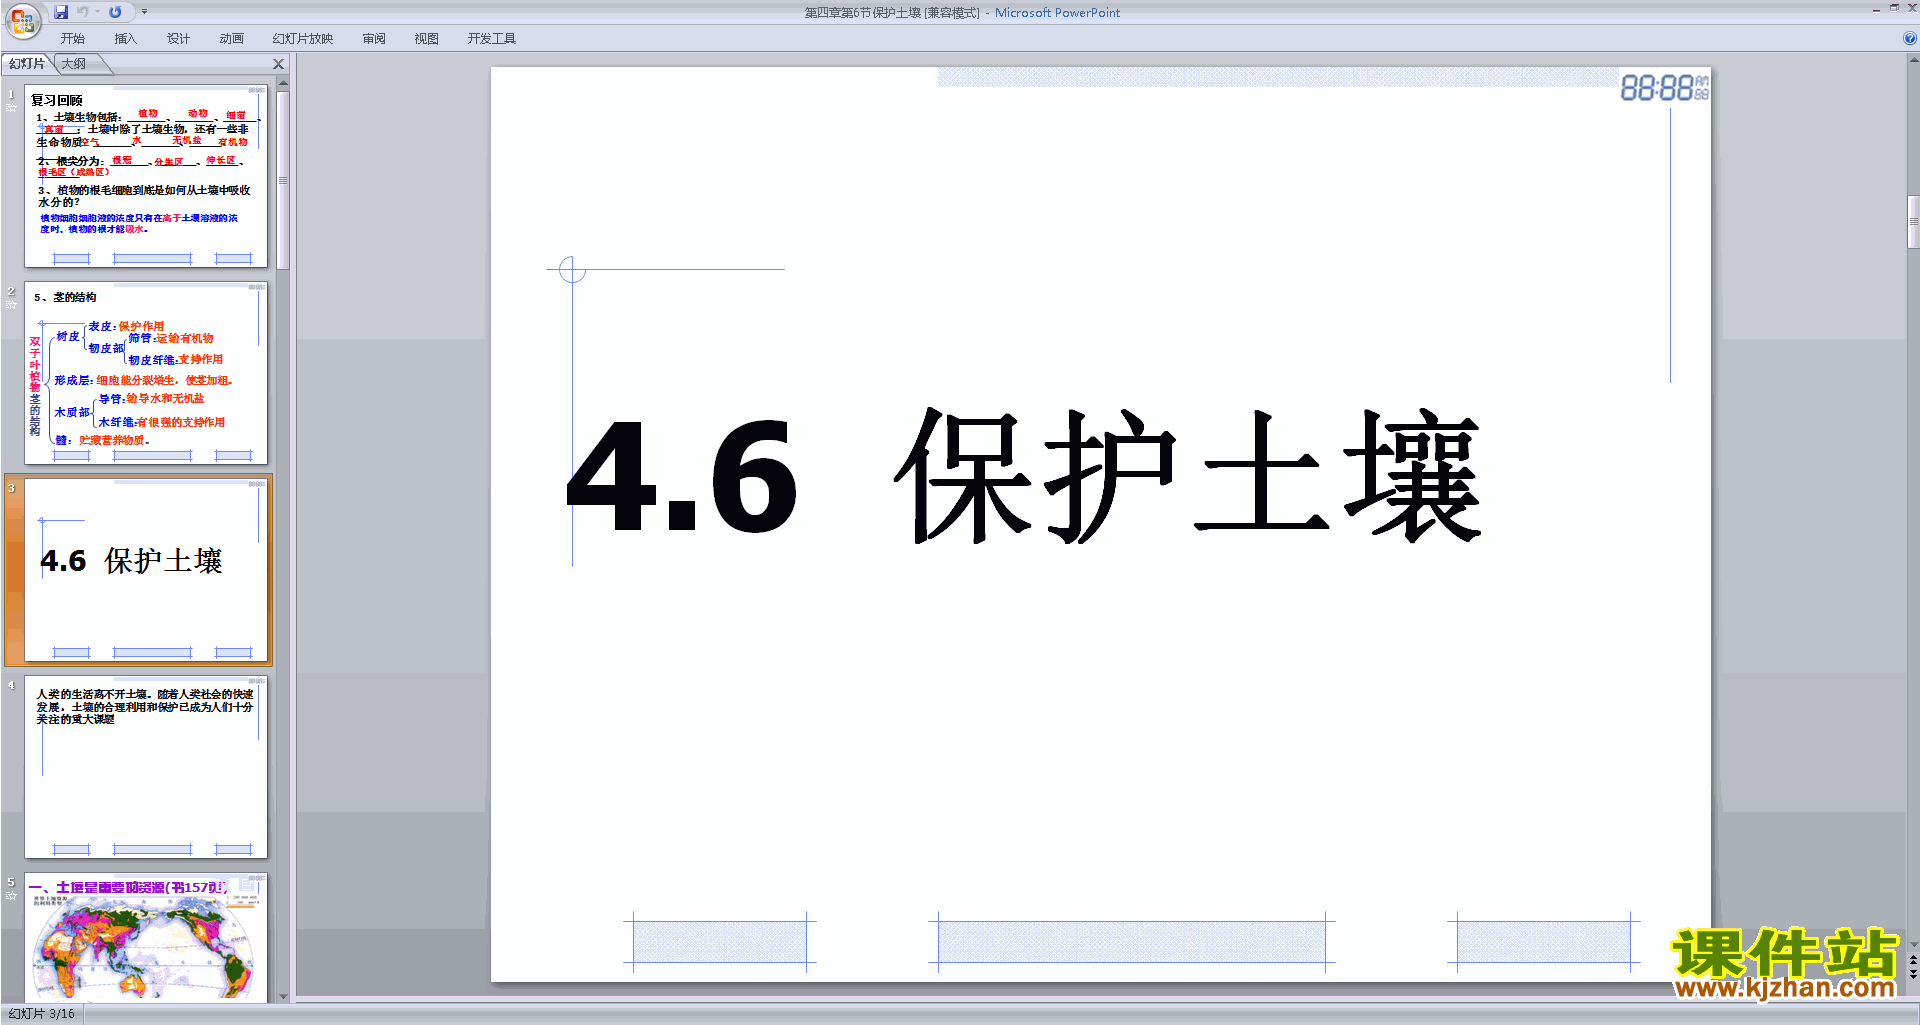
Task: Click the animation star icon under slide 5 number
Action: click(x=11, y=895)
